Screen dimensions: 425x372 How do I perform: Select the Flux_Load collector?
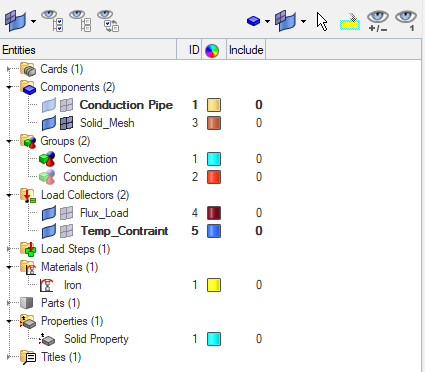click(104, 213)
